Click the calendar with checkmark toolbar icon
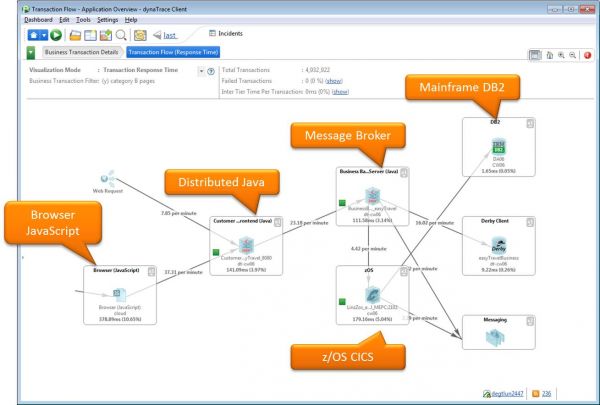Image resolution: width=600 pixels, height=405 pixels. point(106,36)
